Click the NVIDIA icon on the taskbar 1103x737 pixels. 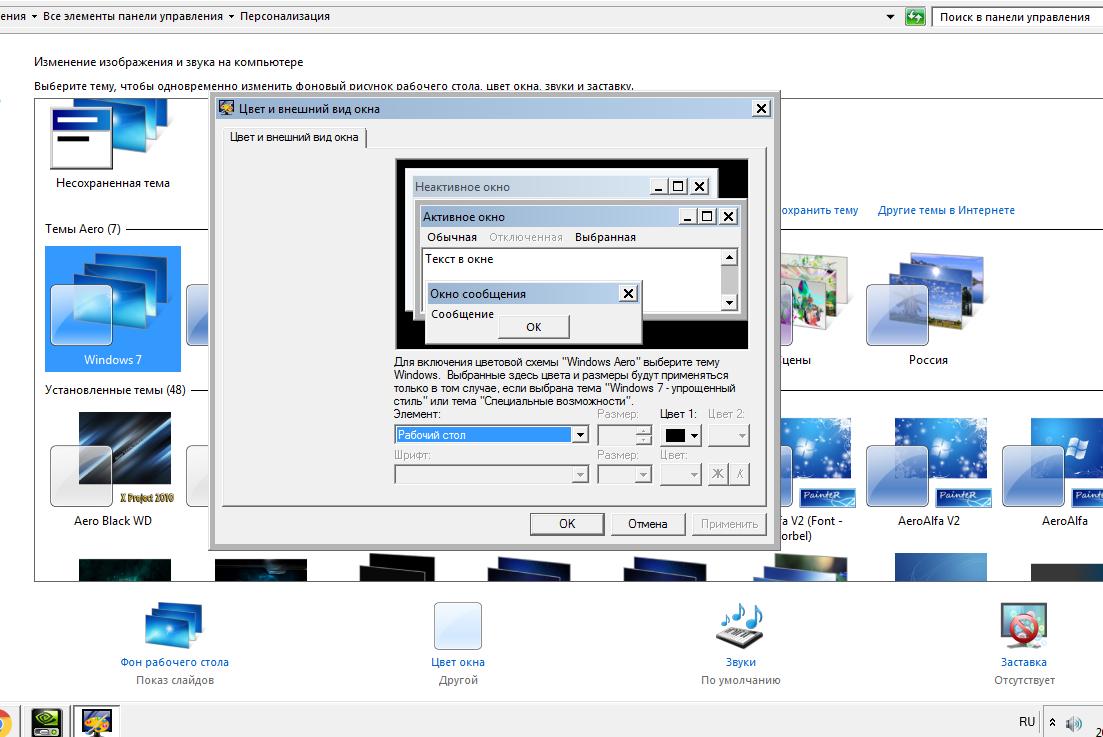tap(46, 722)
